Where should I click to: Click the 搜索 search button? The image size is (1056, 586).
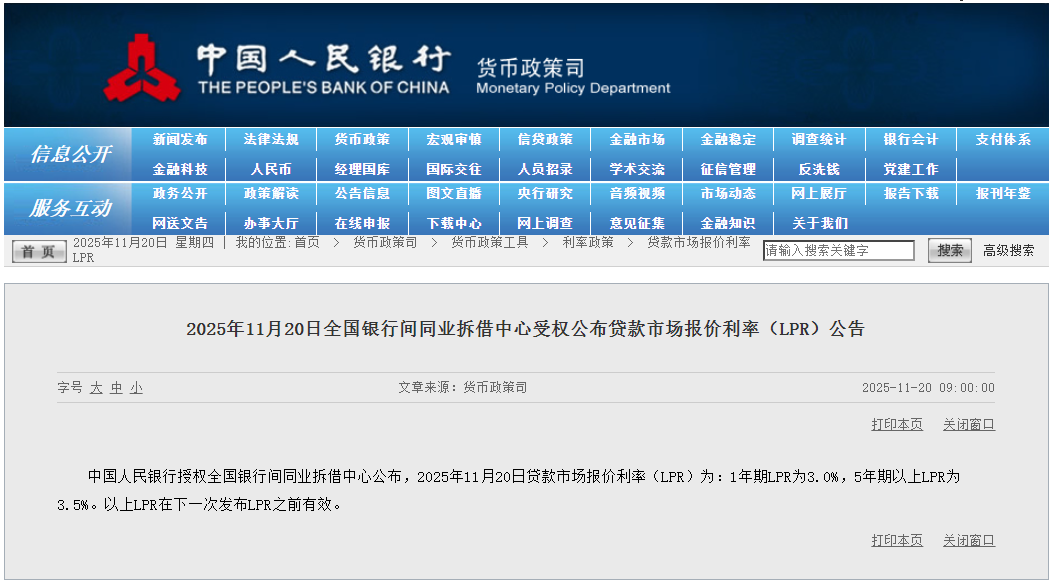948,251
